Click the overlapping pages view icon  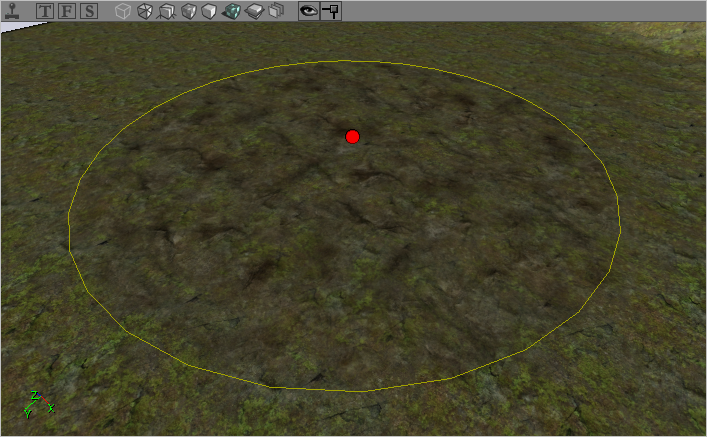tap(275, 12)
